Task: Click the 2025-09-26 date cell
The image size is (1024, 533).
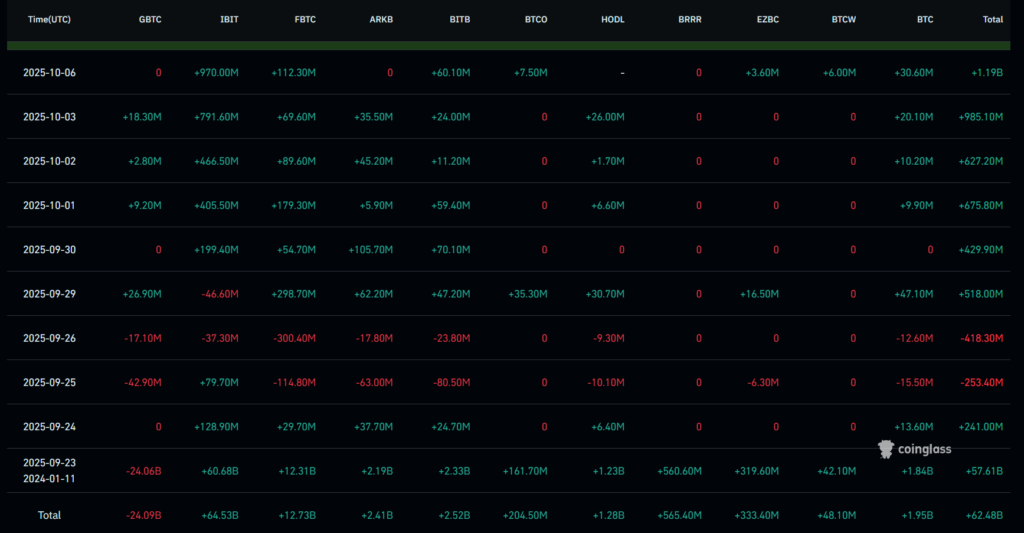Action: [x=49, y=338]
